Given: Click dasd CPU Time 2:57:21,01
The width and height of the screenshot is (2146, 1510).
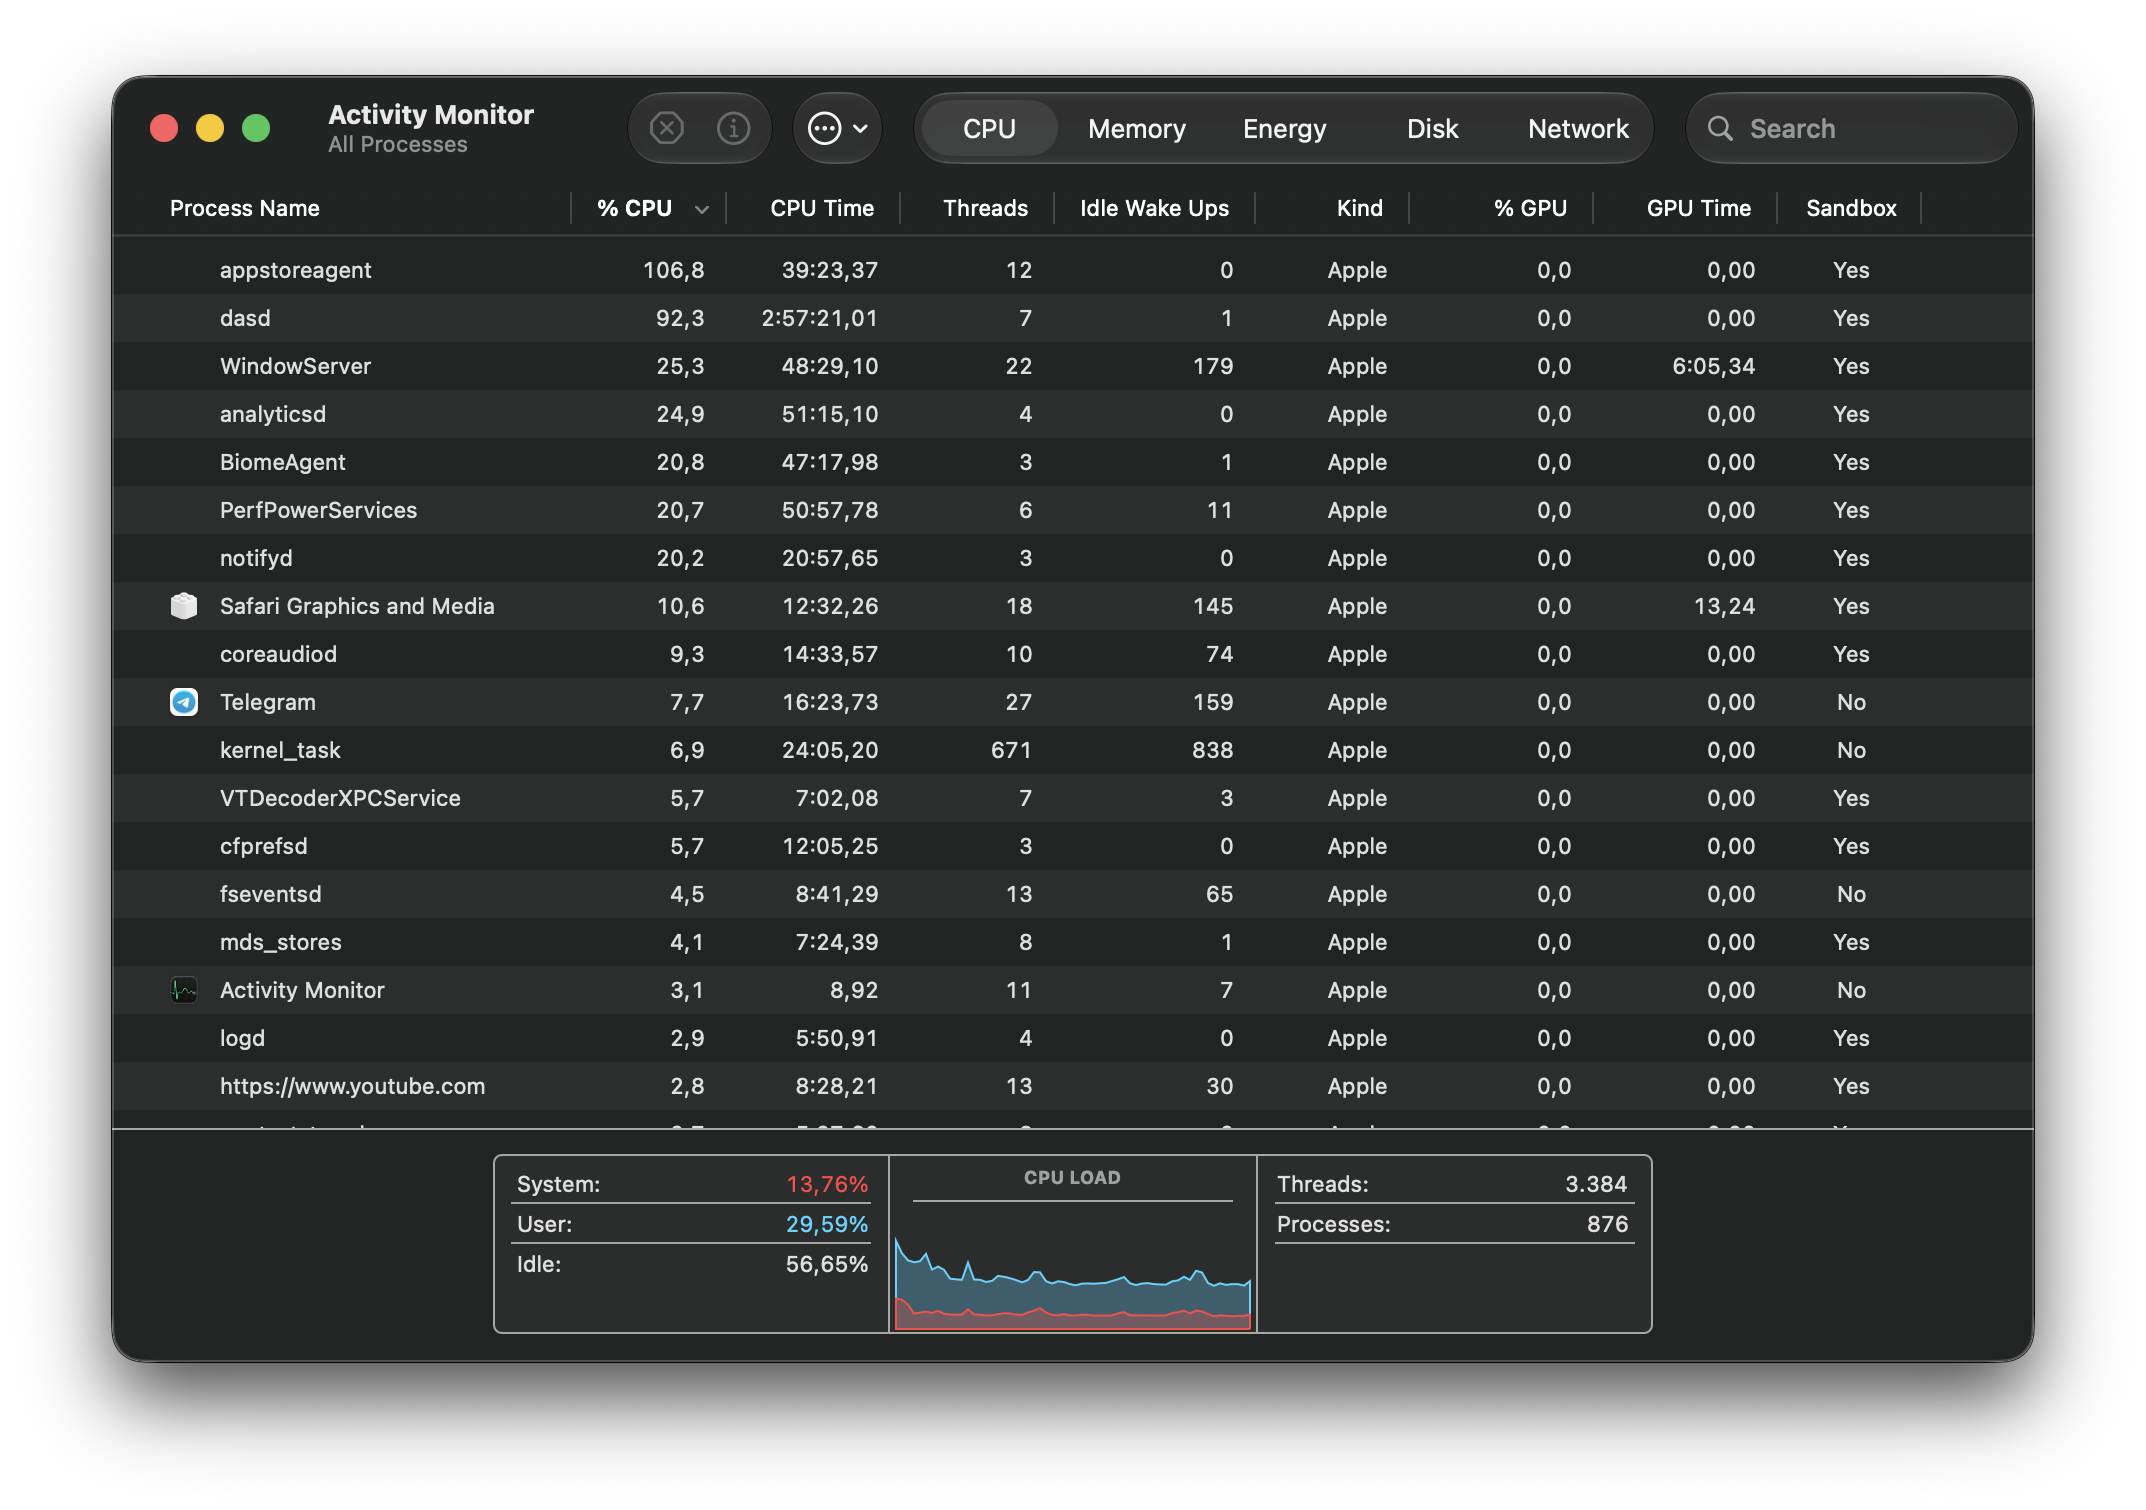Looking at the screenshot, I should [x=820, y=318].
